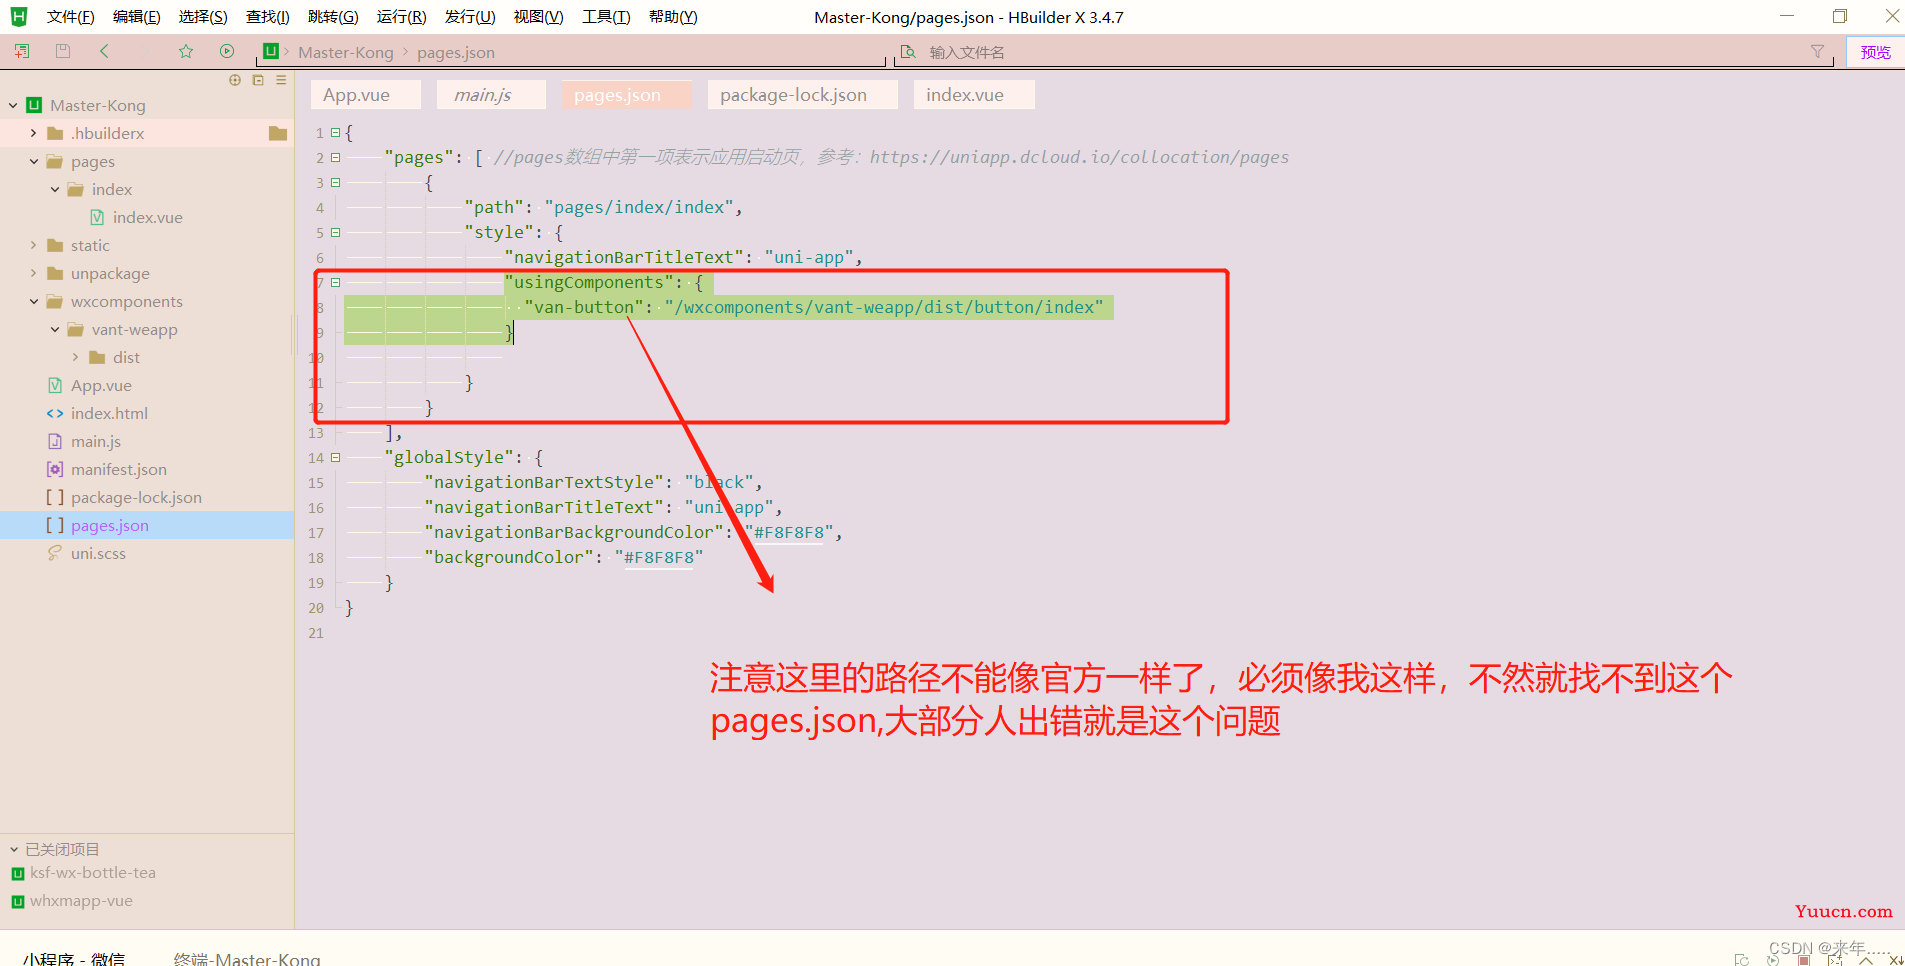This screenshot has height=966, width=1905.
Task: Click the run play-circle toolbar icon
Action: [x=227, y=51]
